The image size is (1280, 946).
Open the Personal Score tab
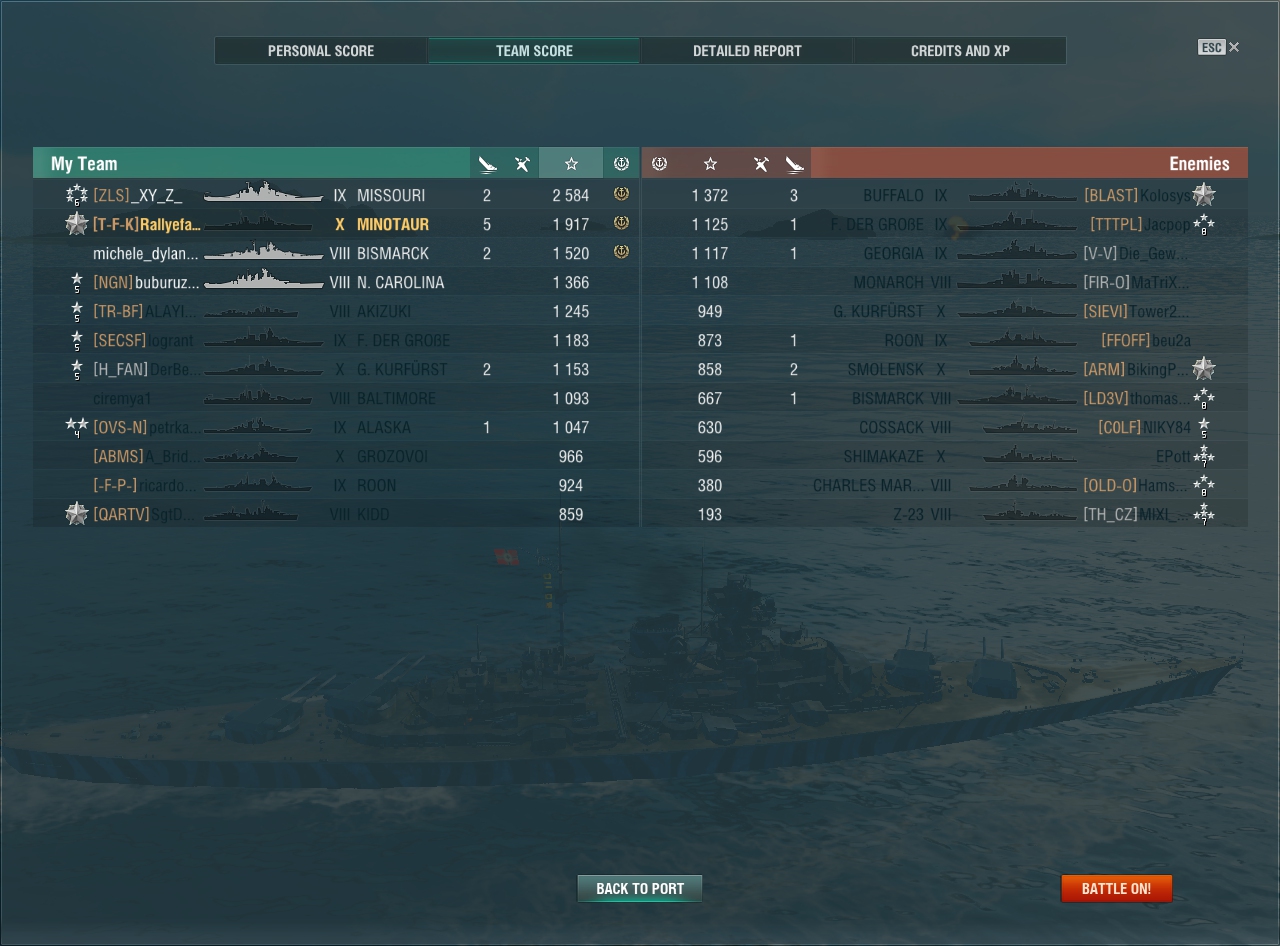321,50
